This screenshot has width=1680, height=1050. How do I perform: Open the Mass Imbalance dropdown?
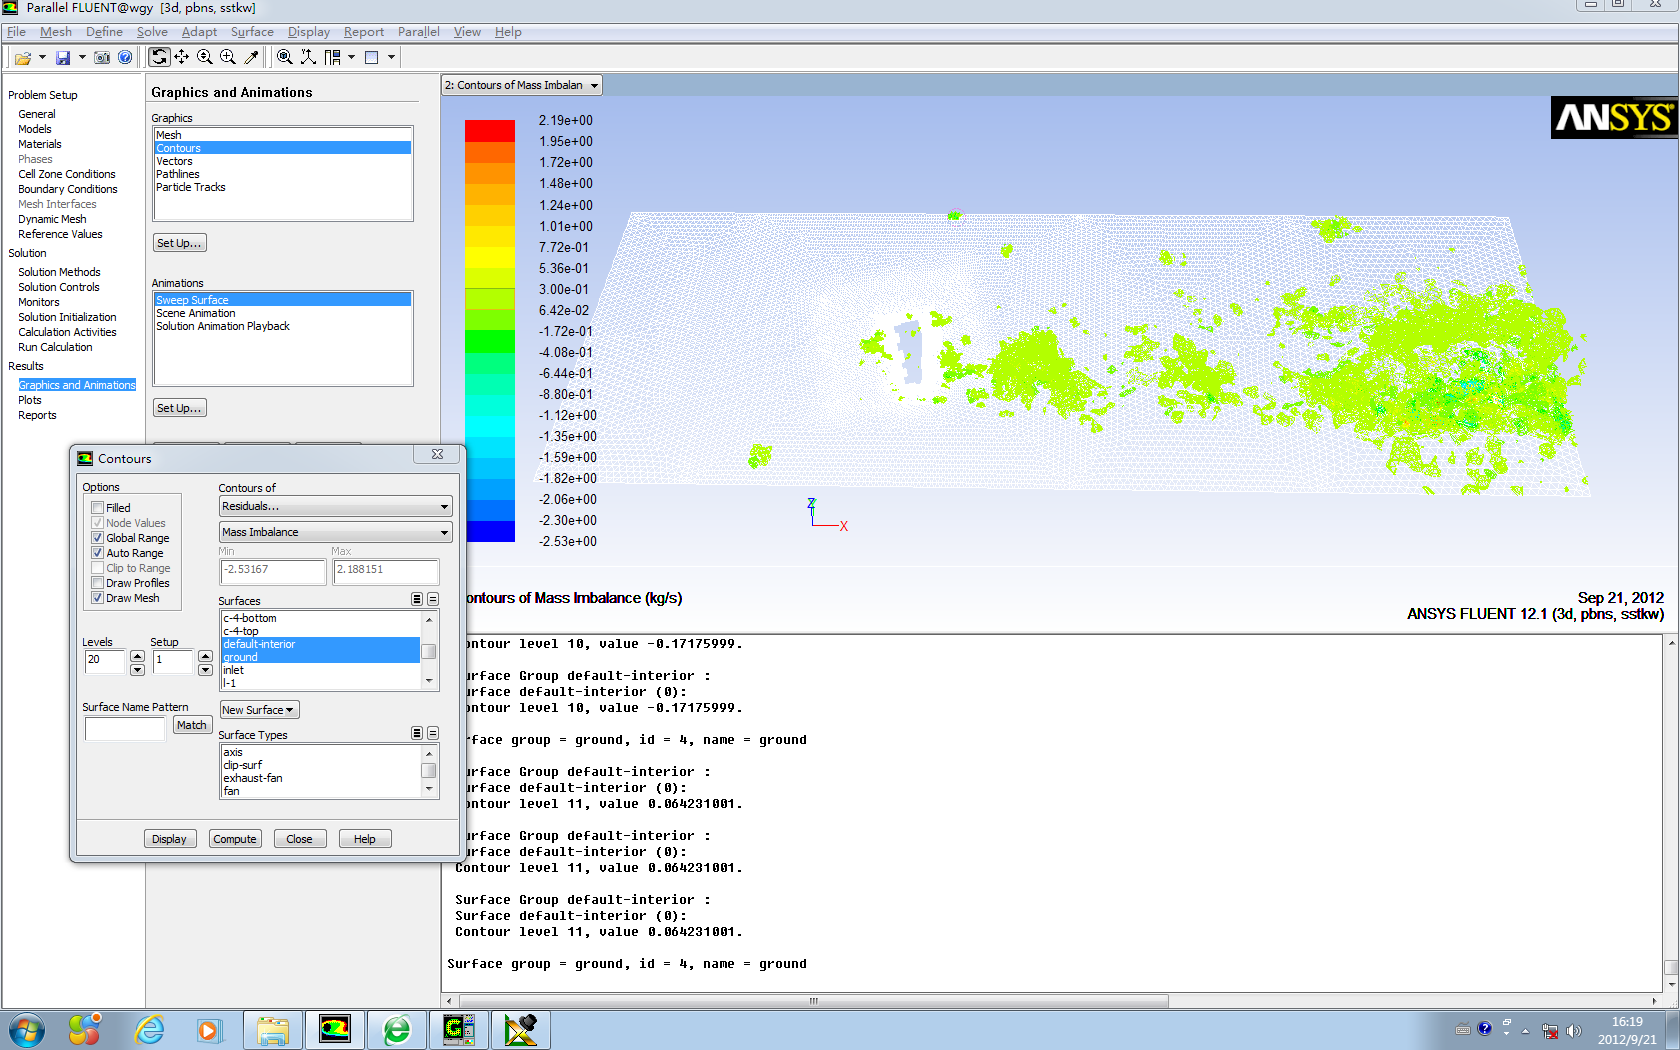coord(335,533)
